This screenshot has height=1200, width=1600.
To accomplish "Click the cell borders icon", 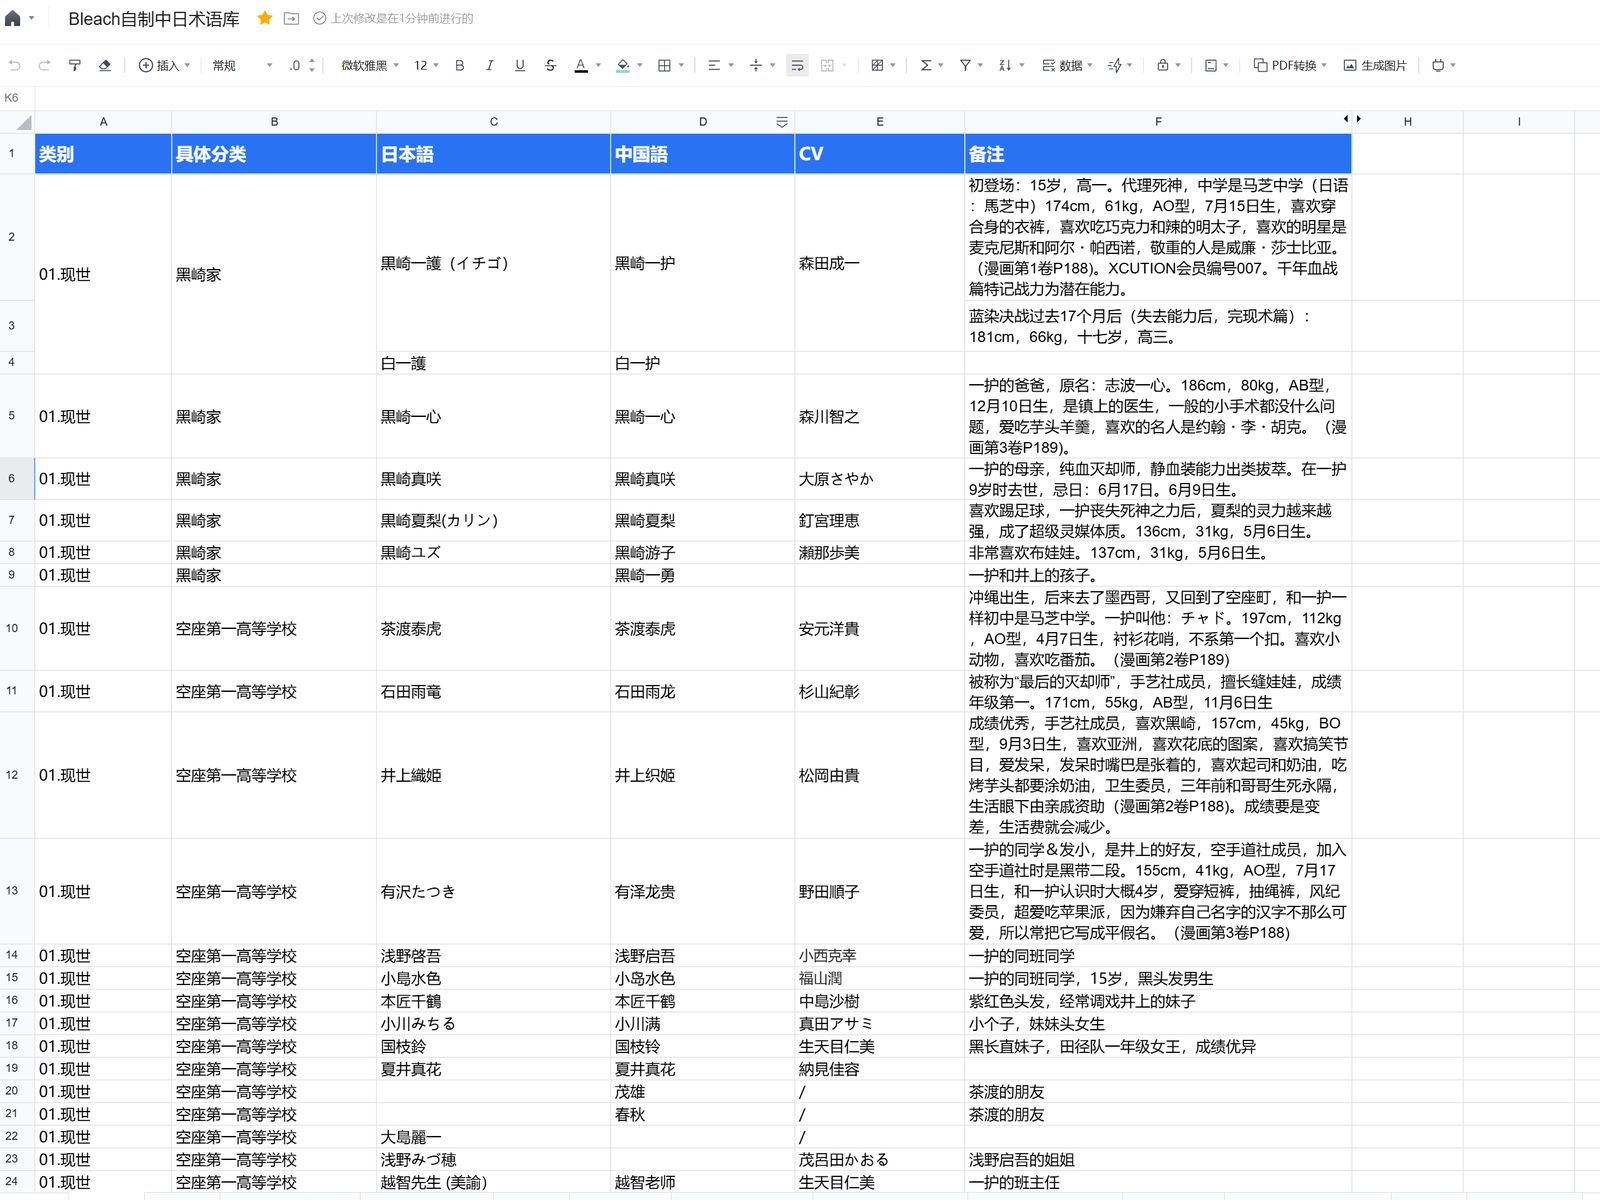I will [x=664, y=65].
